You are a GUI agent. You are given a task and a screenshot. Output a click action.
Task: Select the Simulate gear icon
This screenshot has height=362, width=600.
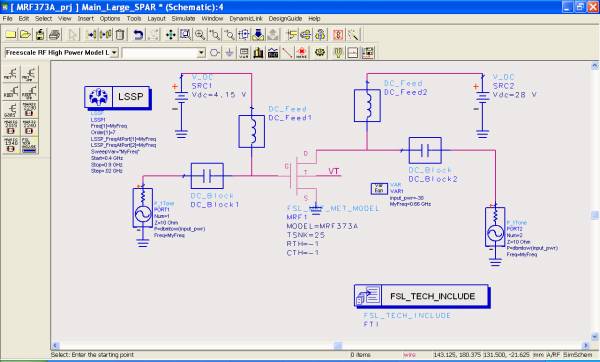point(320,52)
